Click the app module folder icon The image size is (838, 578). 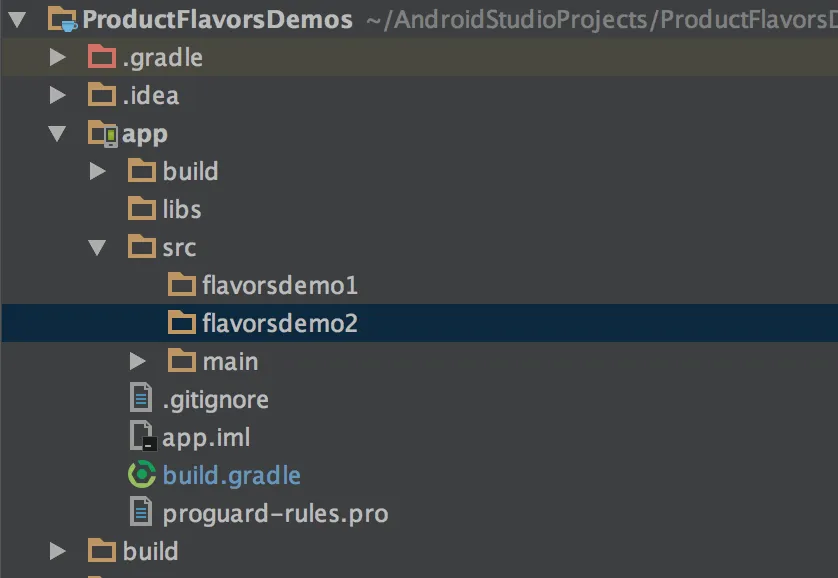point(103,133)
